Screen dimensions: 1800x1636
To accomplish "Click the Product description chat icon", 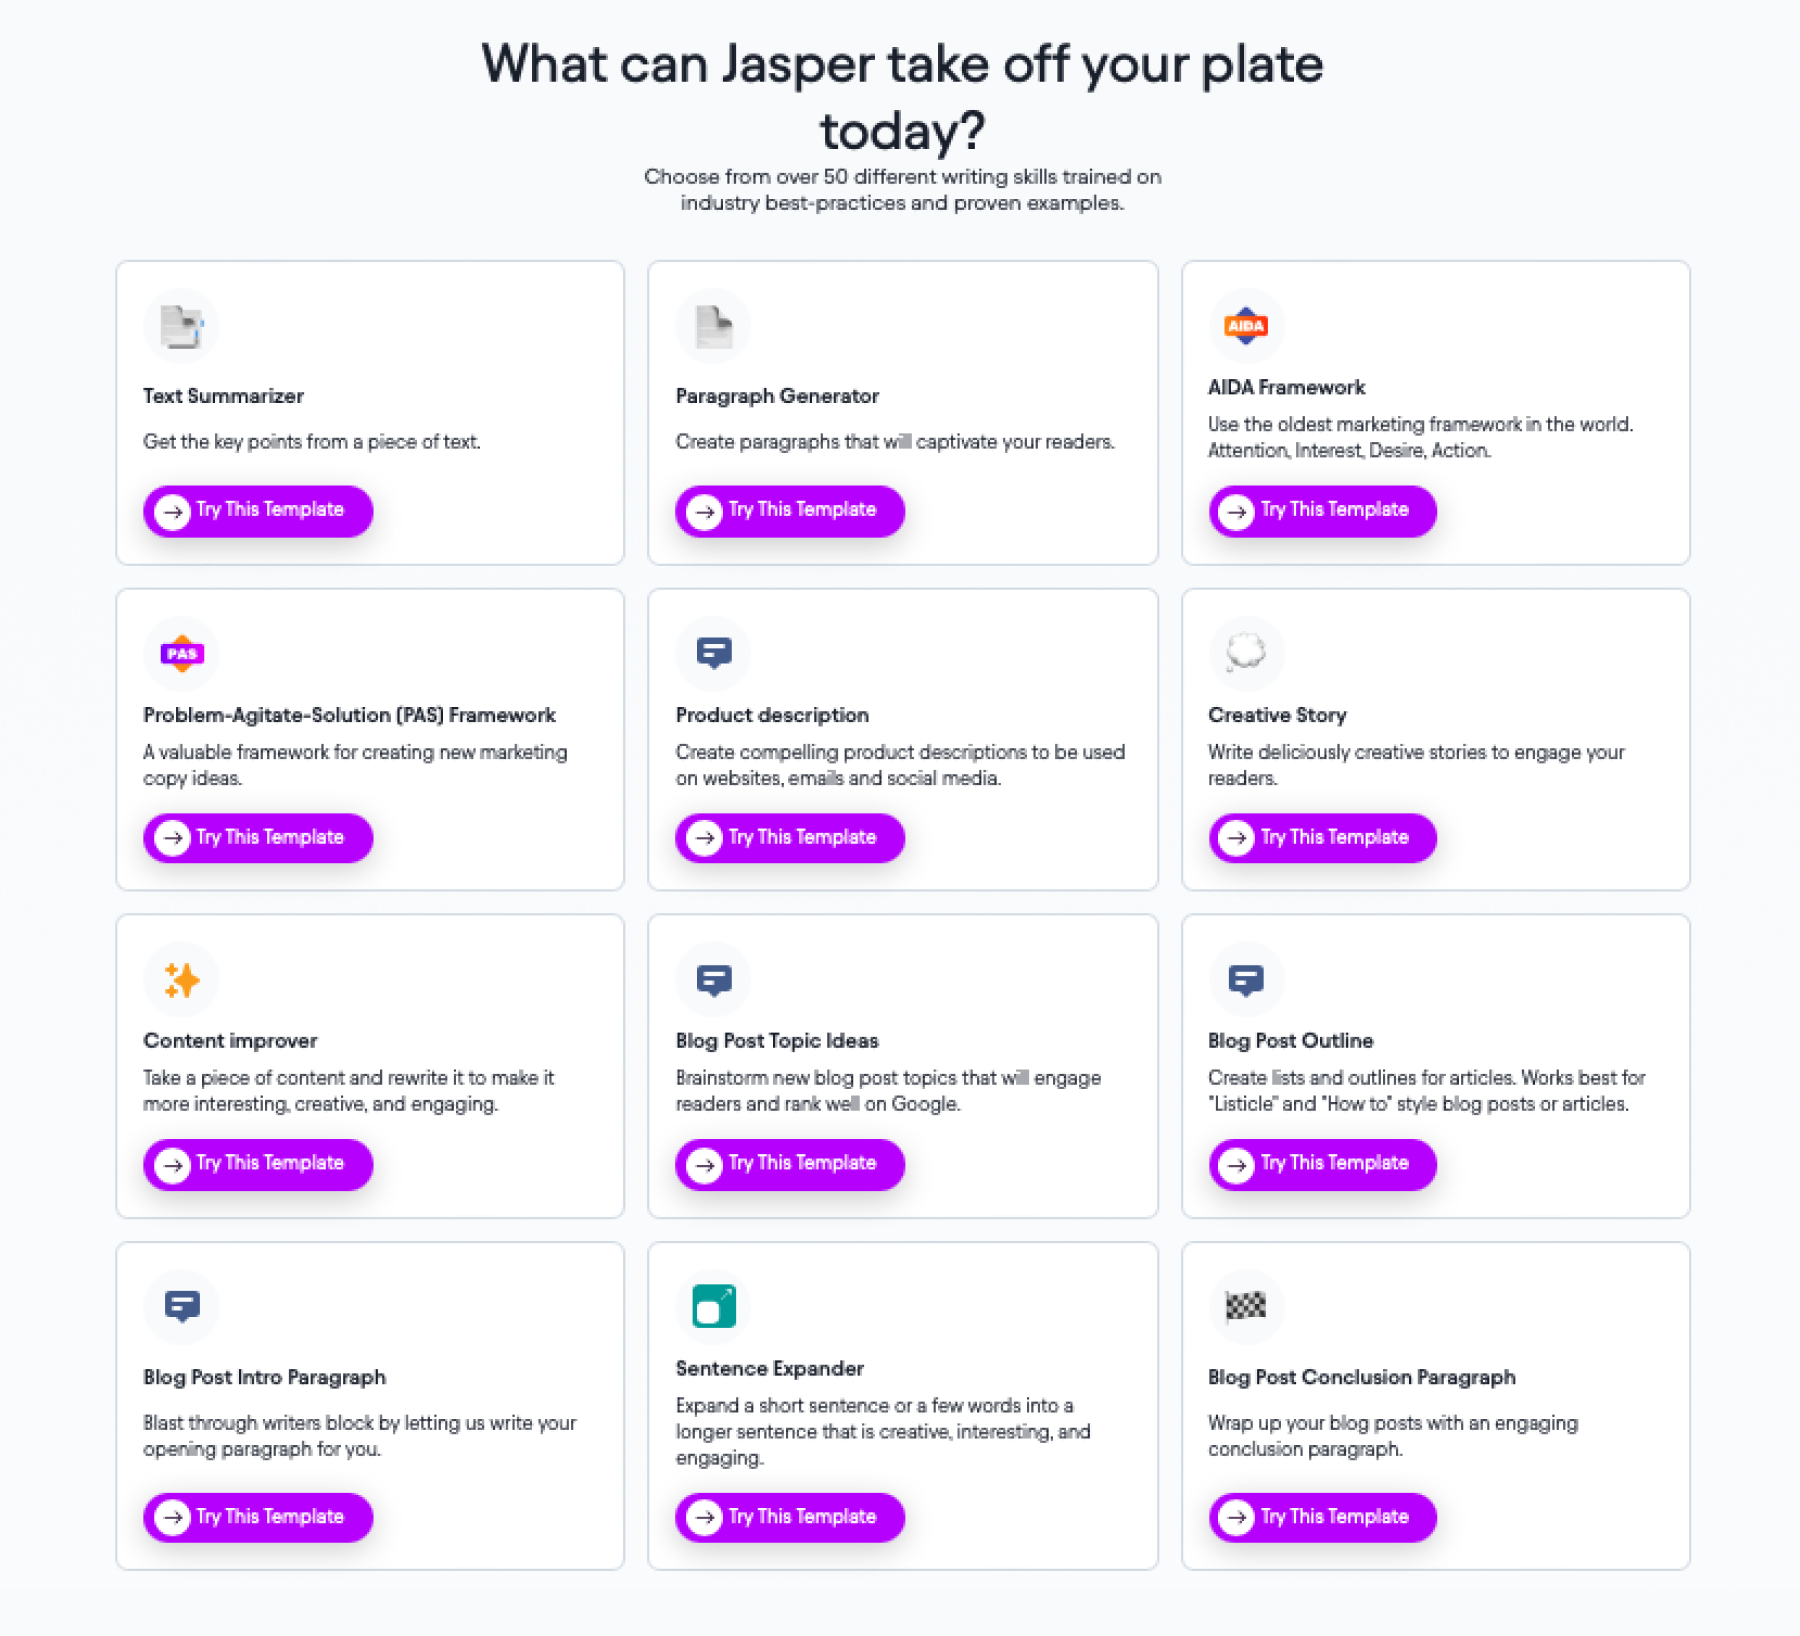I will coord(713,654).
